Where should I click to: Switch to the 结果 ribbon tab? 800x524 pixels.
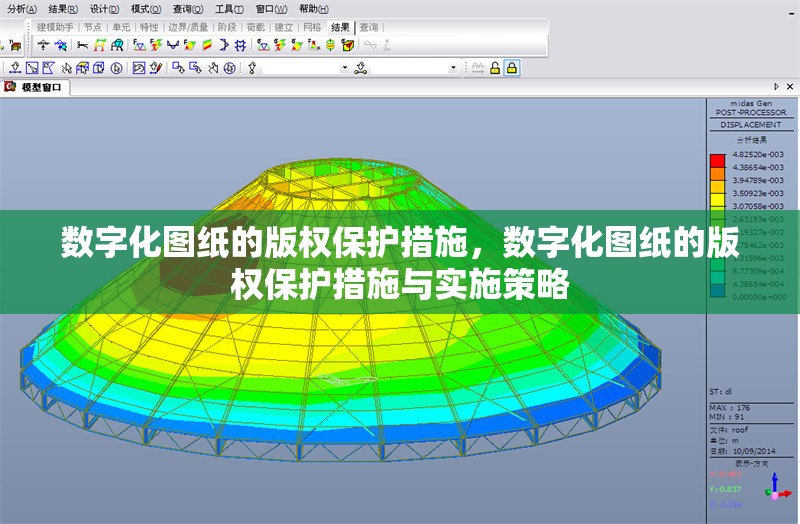click(340, 27)
